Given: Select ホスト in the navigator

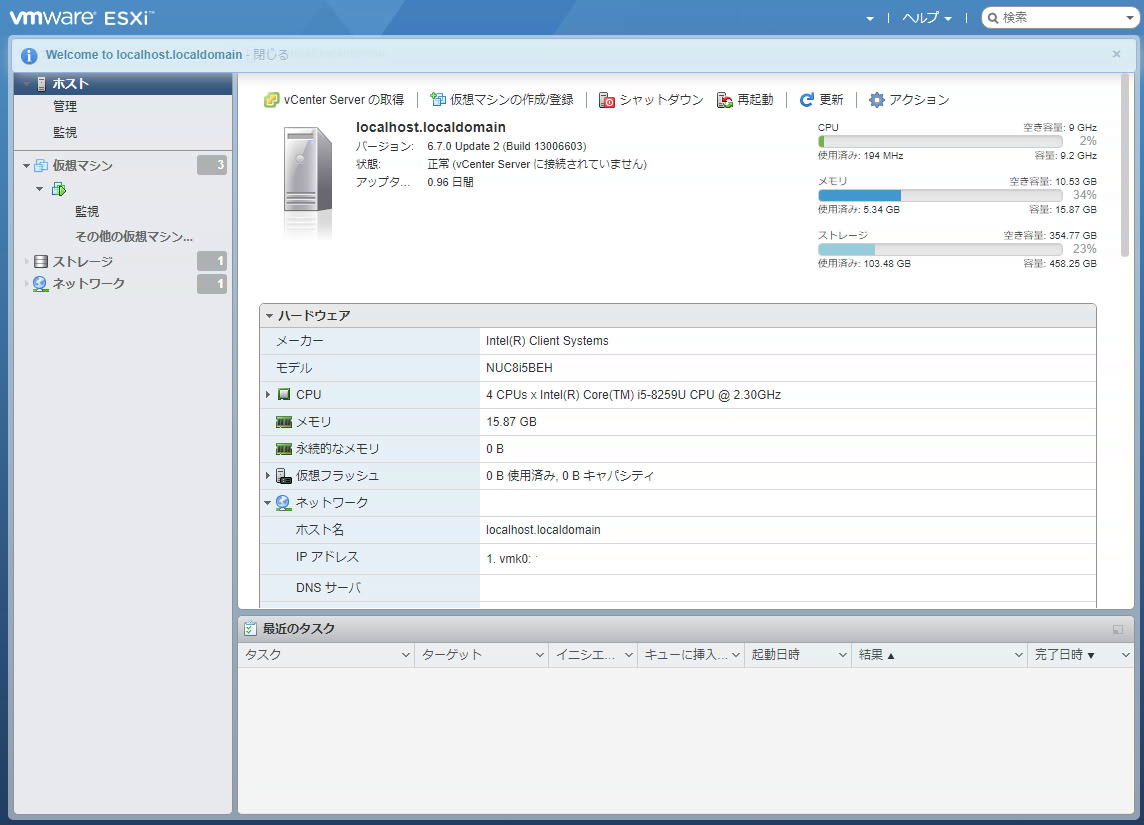Looking at the screenshot, I should [123, 84].
